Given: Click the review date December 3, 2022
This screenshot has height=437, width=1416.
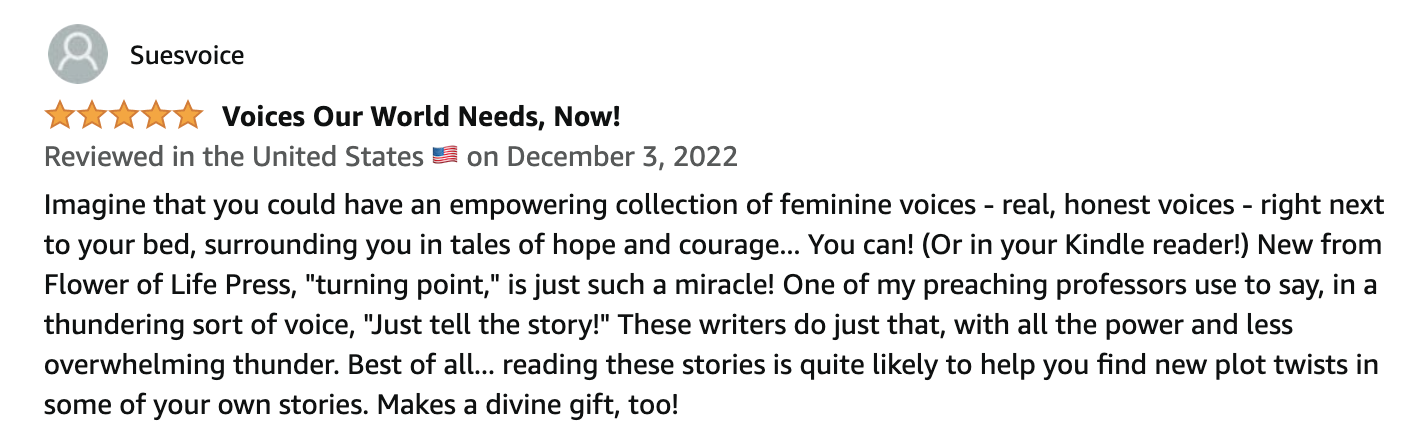Looking at the screenshot, I should 615,157.
